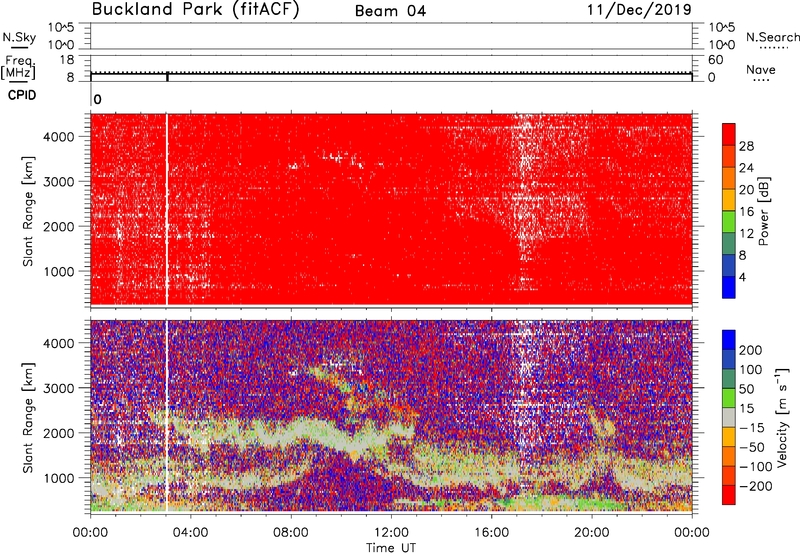Click the gray -15 to 15 velocity swatch

pos(729,417)
